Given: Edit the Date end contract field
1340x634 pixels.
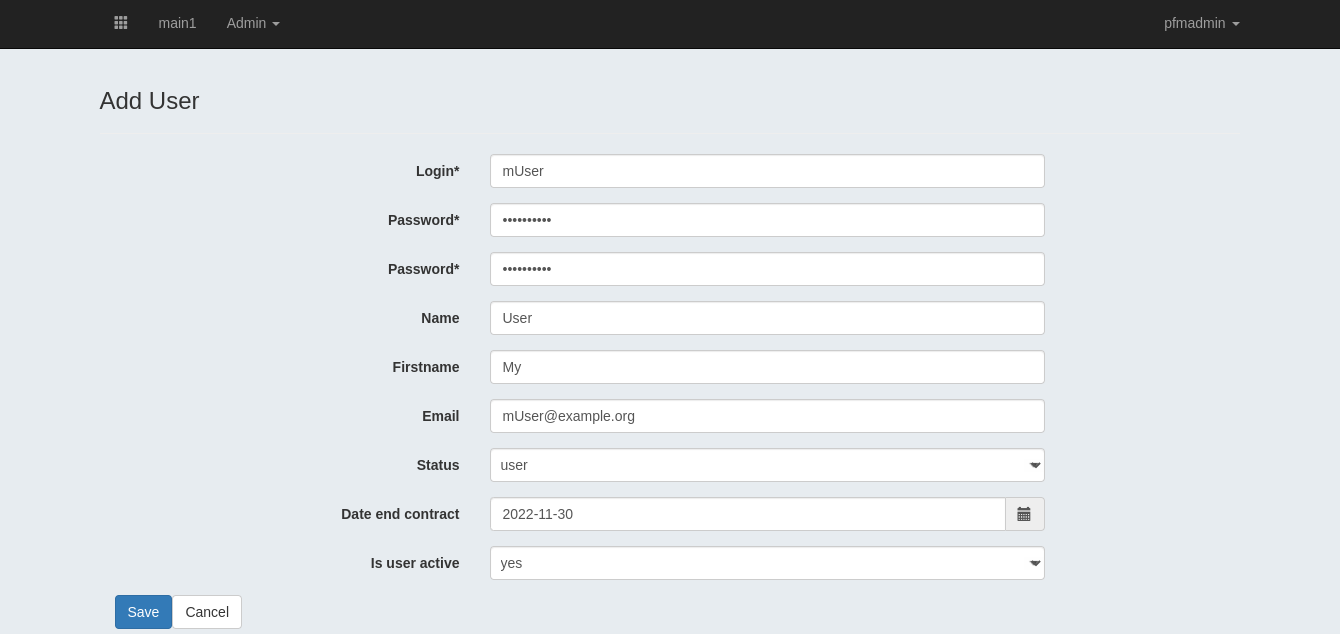Looking at the screenshot, I should [x=748, y=514].
